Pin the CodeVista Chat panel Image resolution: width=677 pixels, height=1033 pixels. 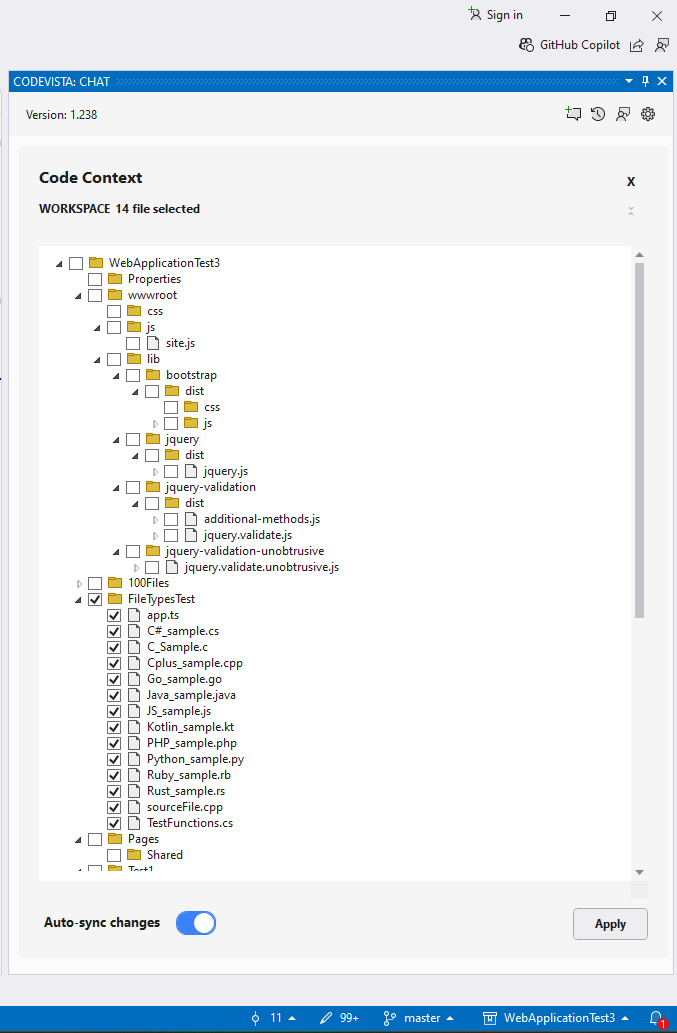pos(645,81)
